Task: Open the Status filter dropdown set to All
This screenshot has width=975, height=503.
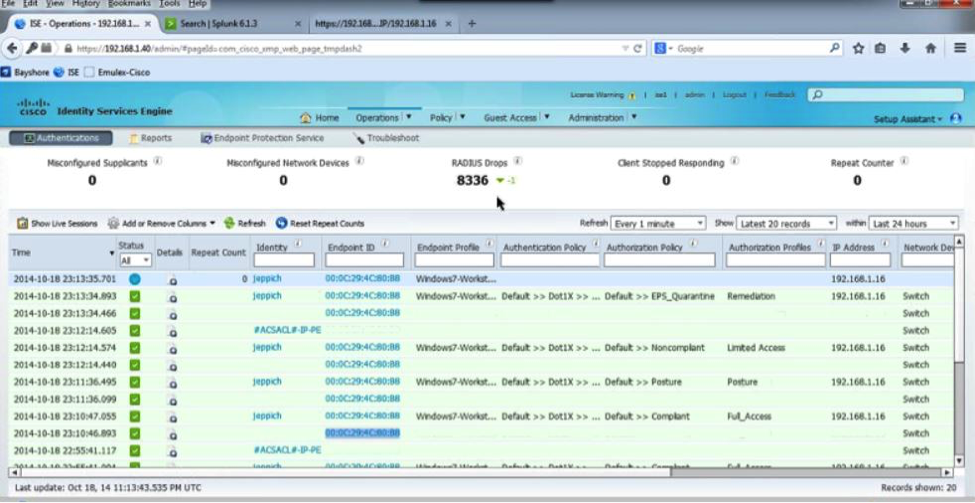Action: 135,260
